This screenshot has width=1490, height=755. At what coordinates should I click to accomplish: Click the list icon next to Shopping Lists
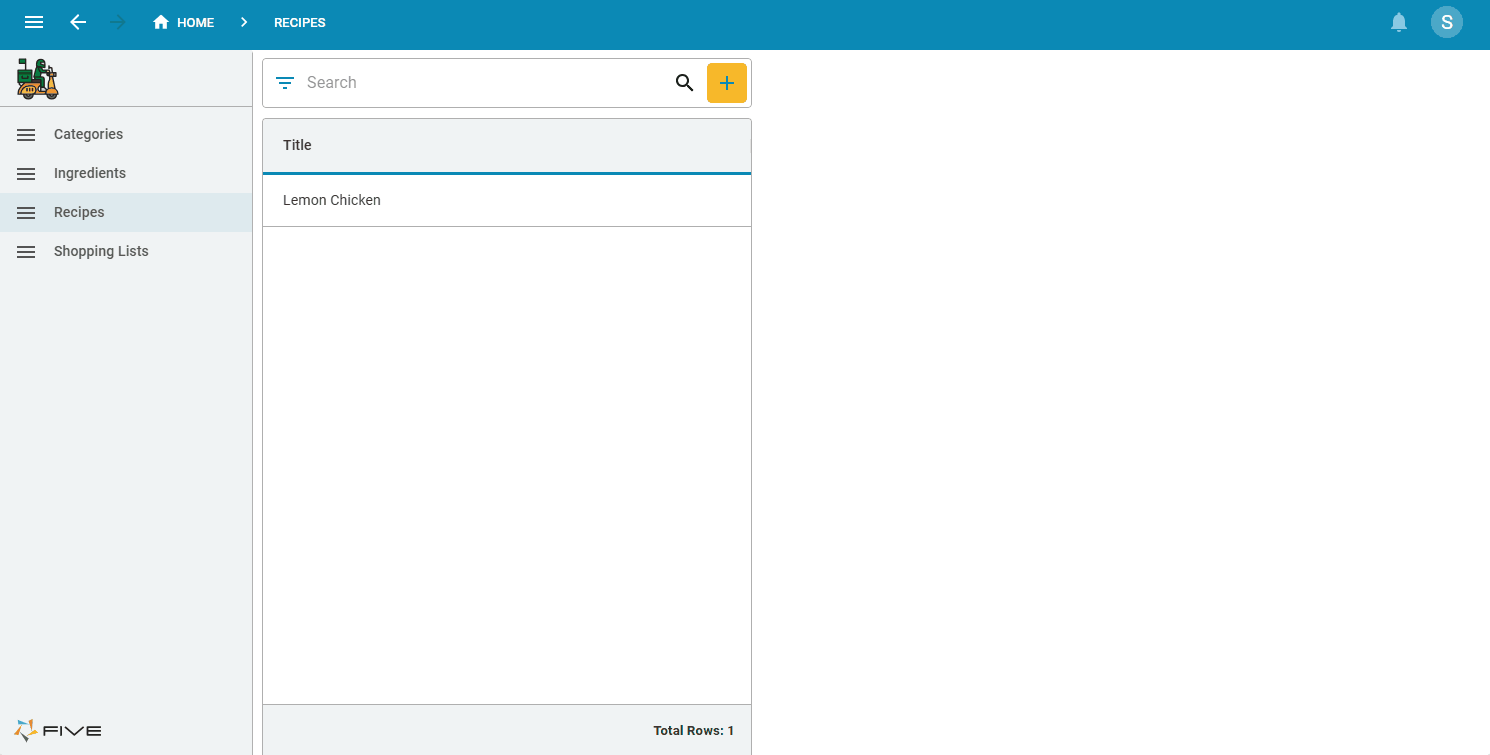tap(25, 251)
